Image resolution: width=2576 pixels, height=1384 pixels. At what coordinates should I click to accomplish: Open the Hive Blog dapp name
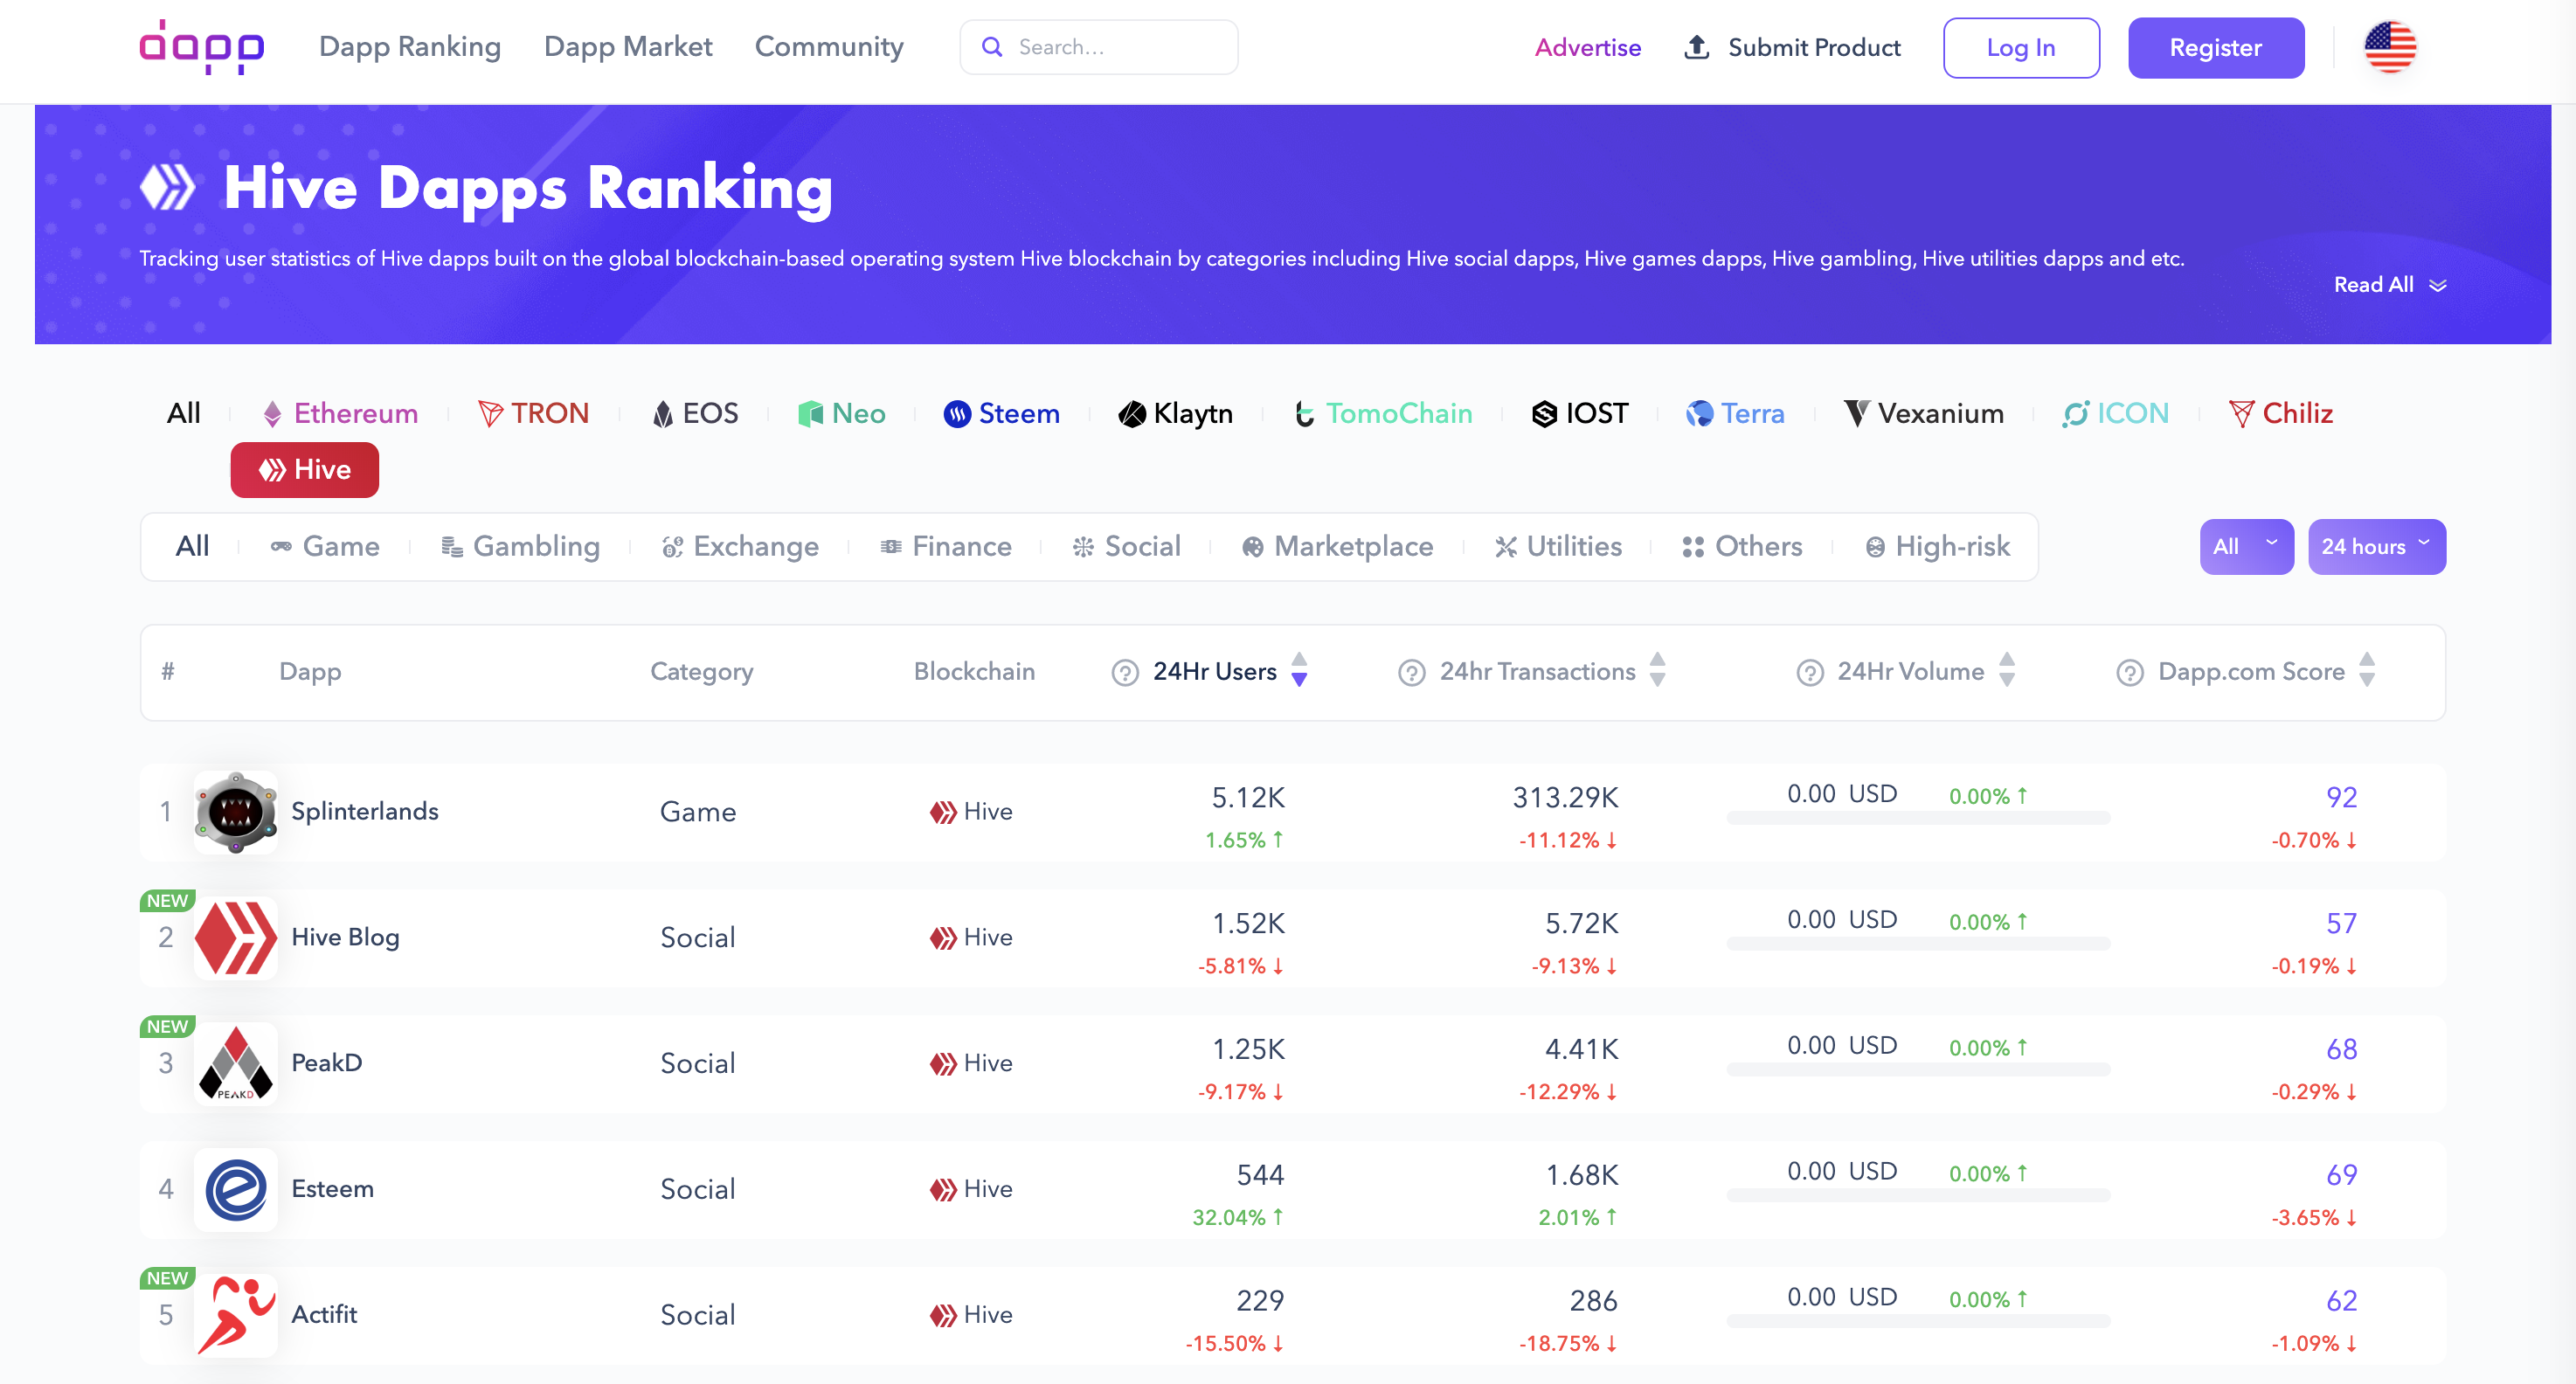coord(345,938)
